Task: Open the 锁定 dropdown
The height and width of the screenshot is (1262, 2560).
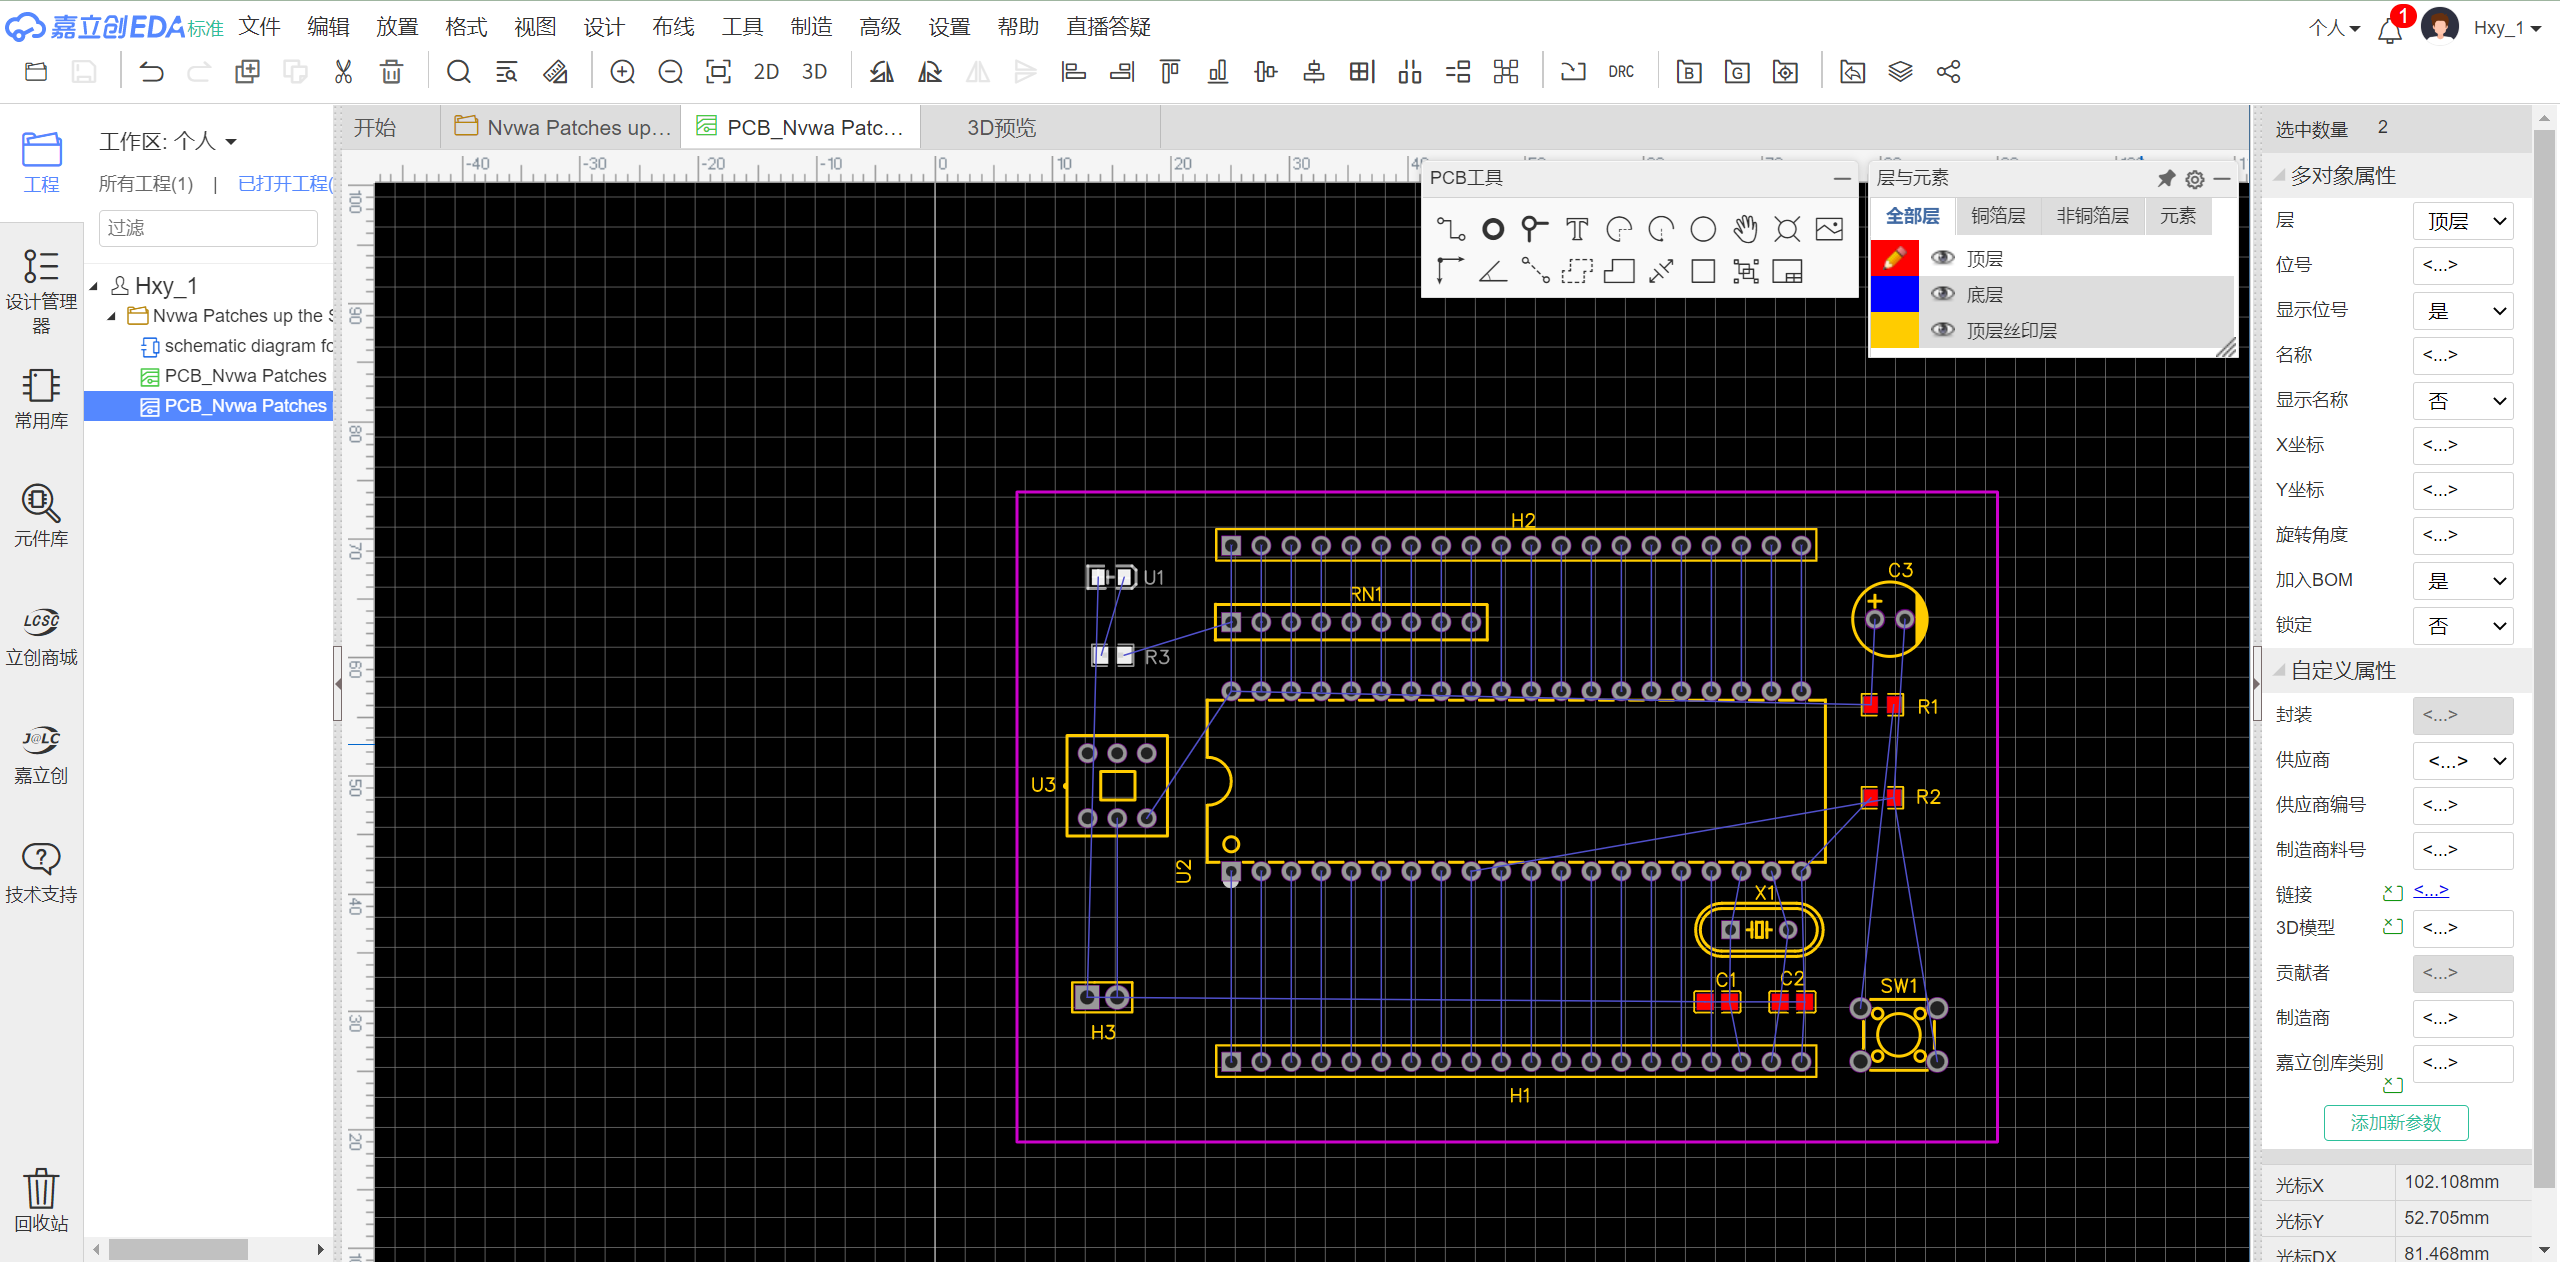Action: tap(2462, 626)
